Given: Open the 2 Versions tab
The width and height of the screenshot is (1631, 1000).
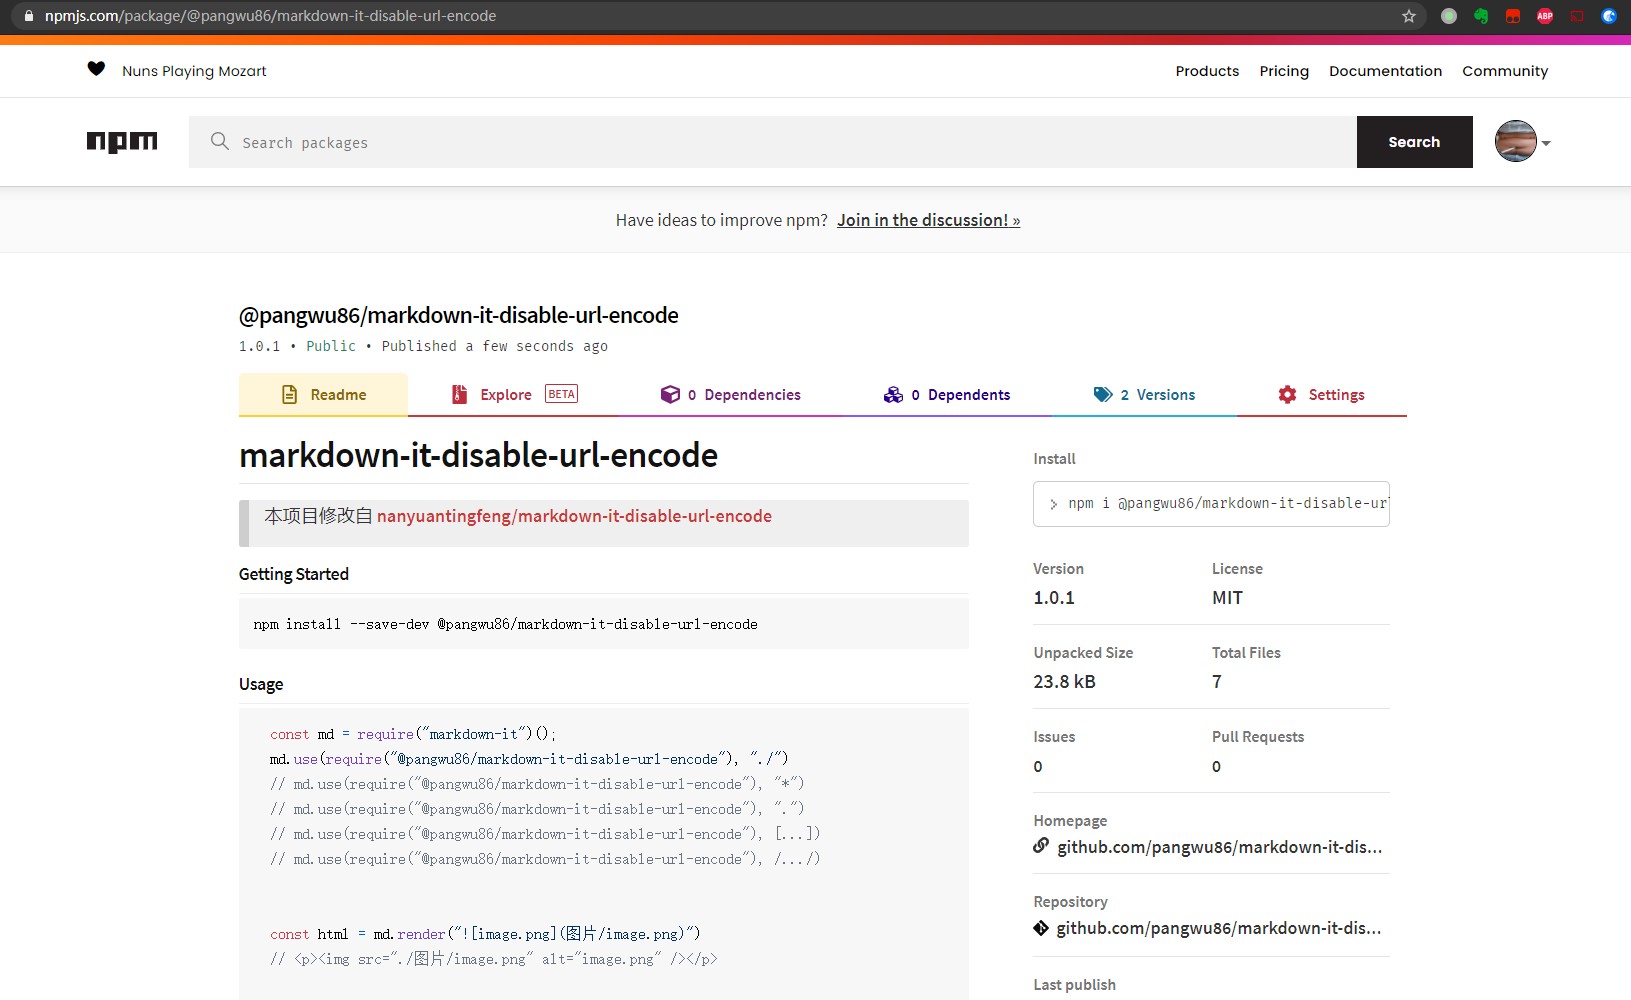Looking at the screenshot, I should point(1144,394).
